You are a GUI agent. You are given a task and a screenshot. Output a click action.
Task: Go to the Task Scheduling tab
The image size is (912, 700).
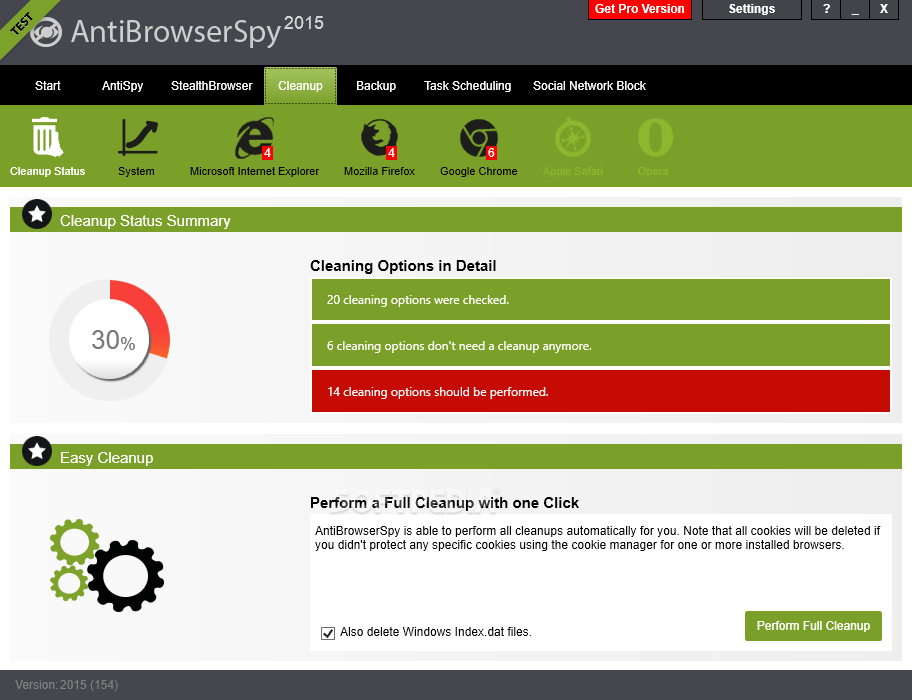[x=468, y=86]
